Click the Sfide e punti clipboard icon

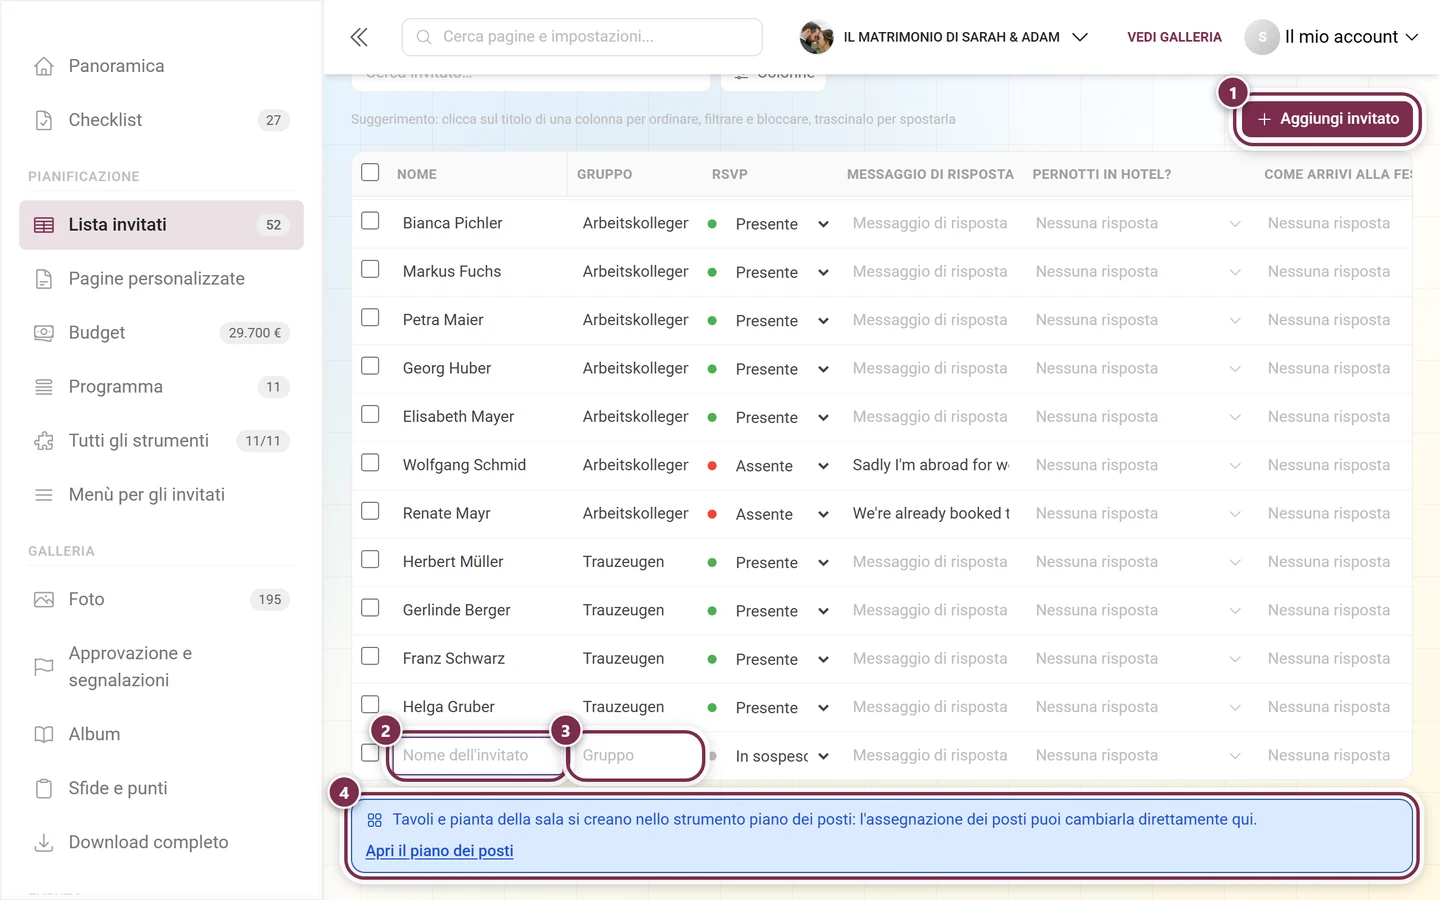click(44, 788)
